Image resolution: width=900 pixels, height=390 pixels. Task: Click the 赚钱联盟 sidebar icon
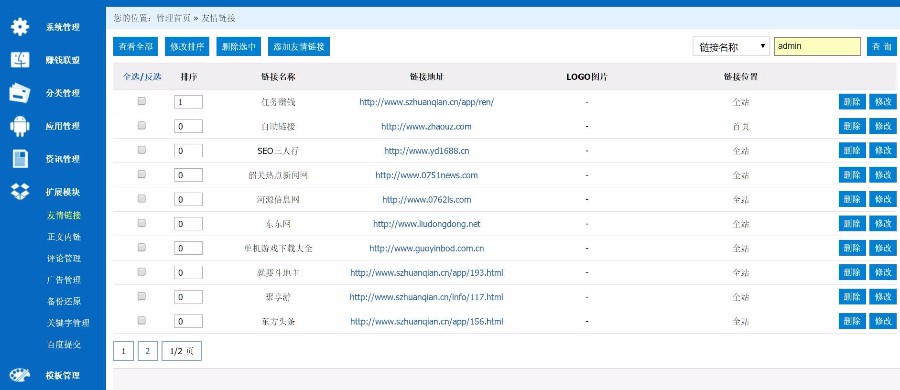[x=20, y=60]
